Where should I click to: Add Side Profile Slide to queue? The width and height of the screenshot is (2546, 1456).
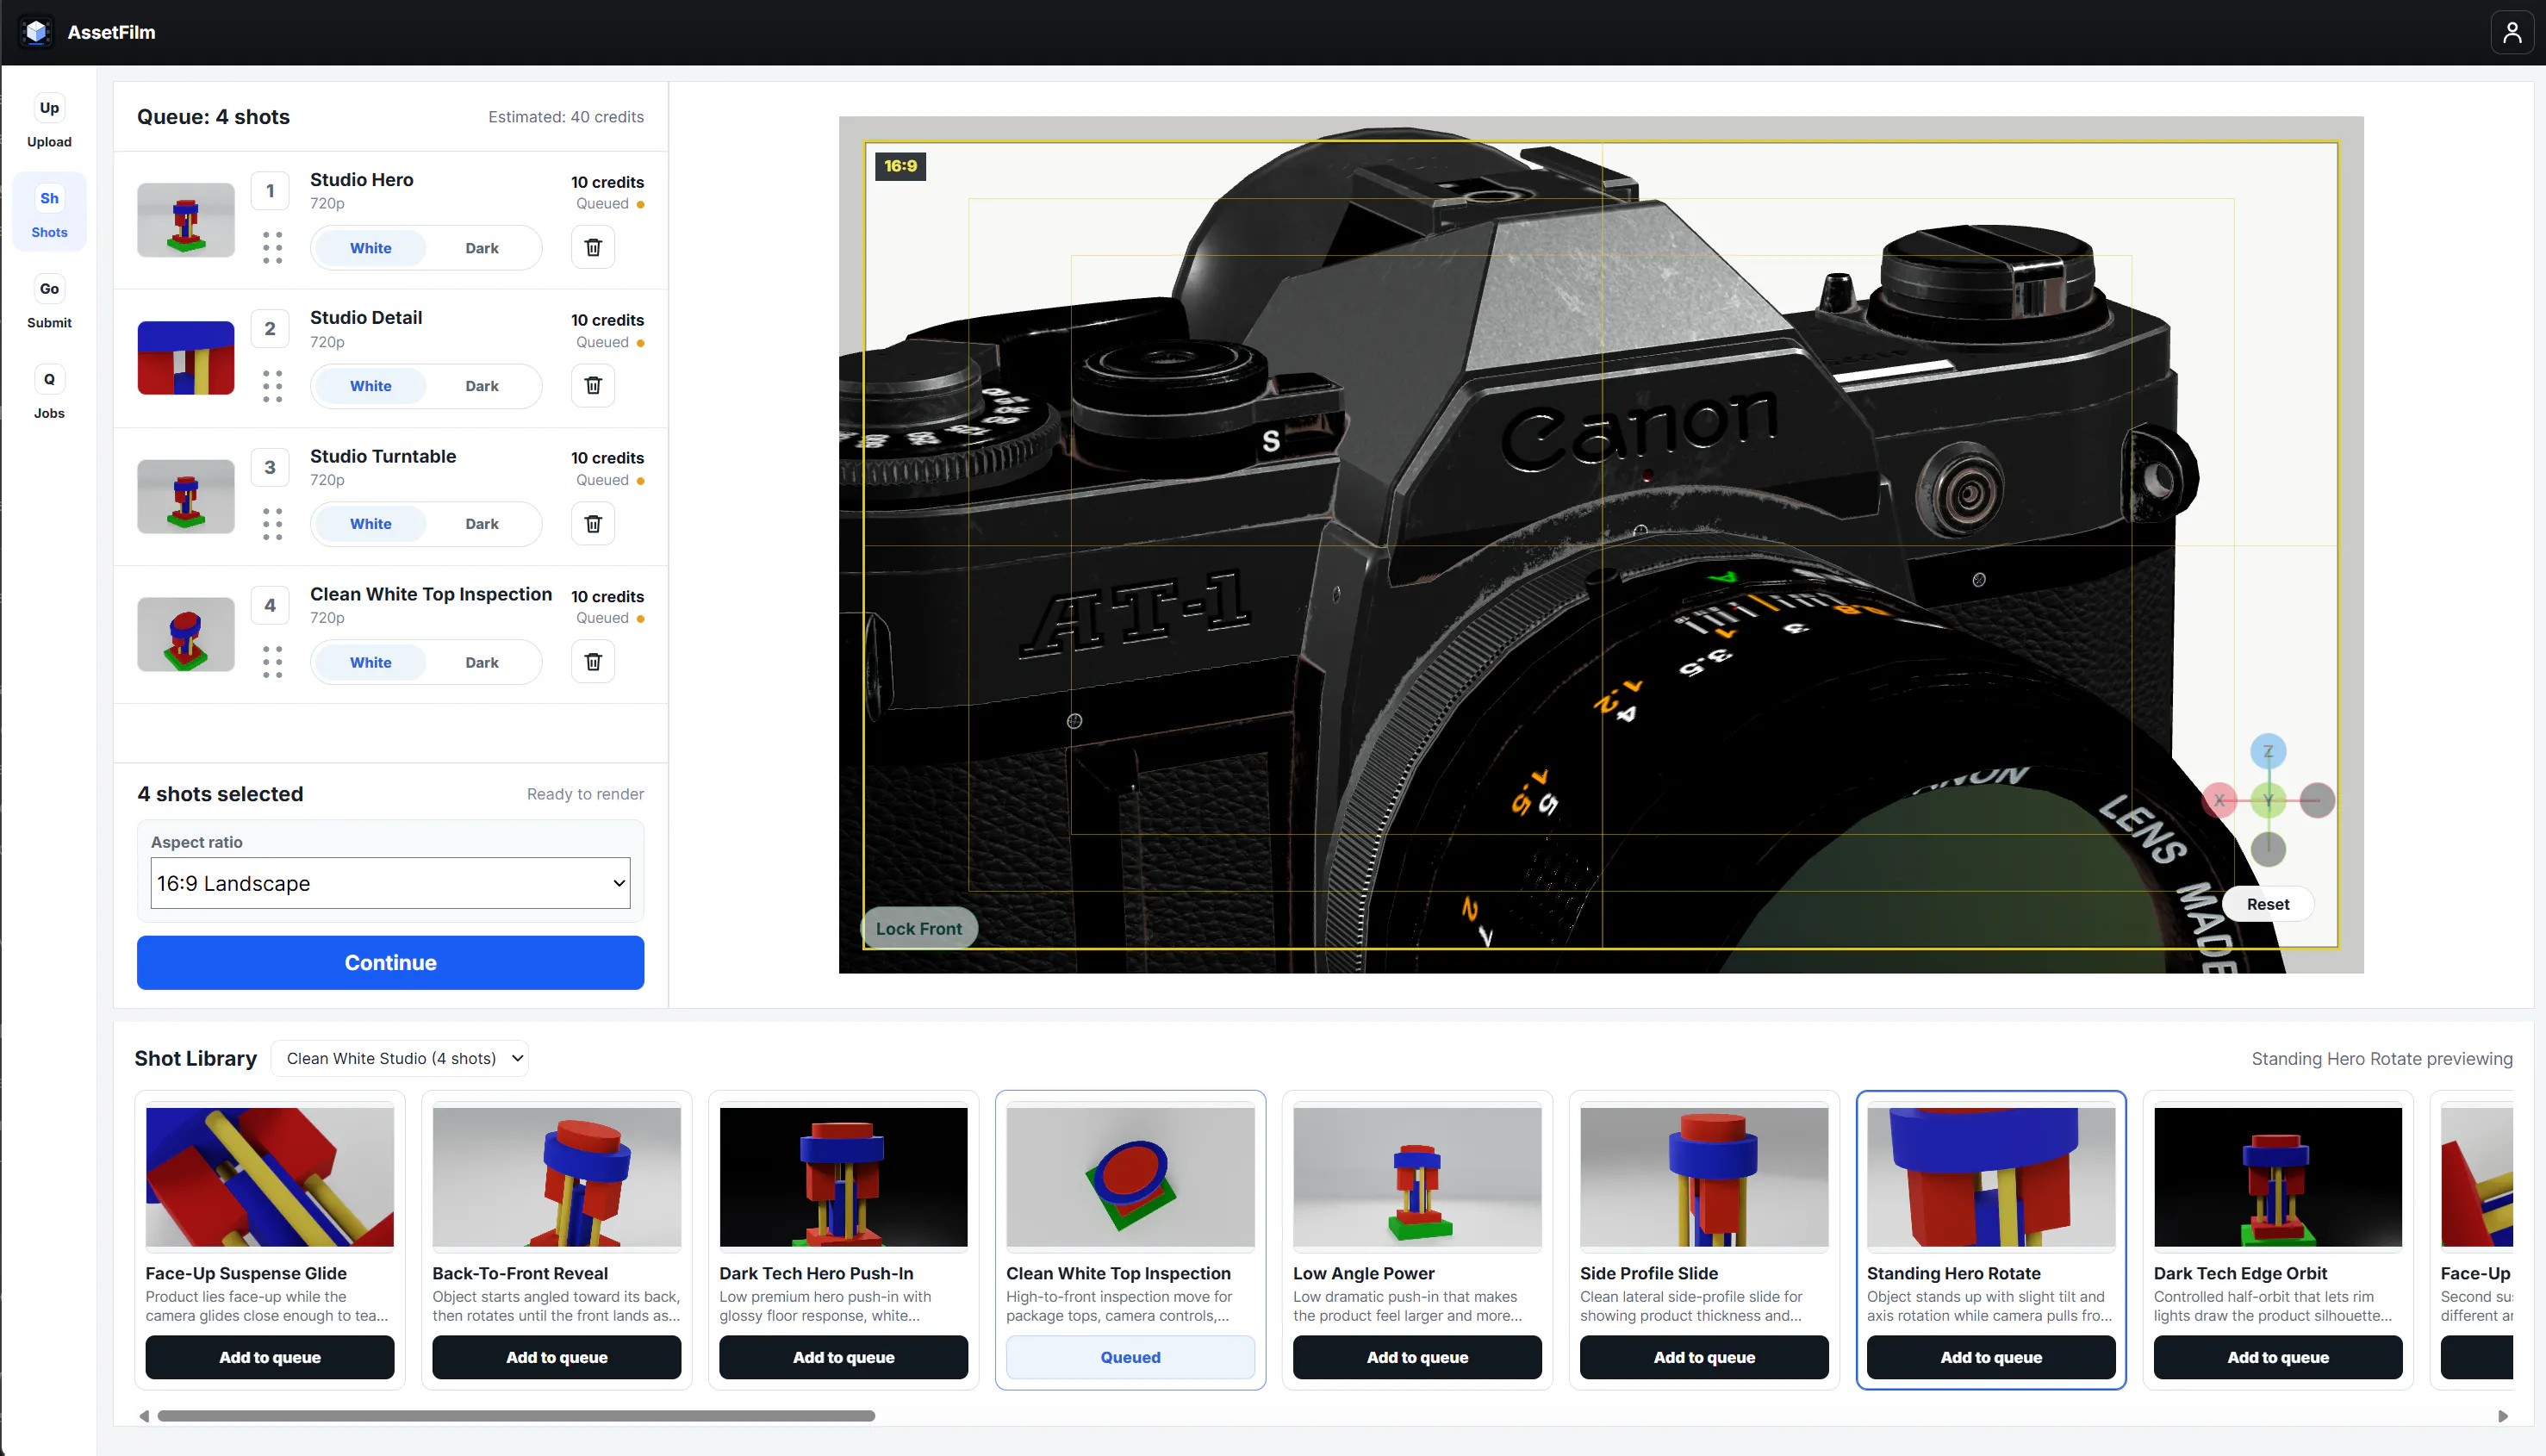(x=1704, y=1357)
